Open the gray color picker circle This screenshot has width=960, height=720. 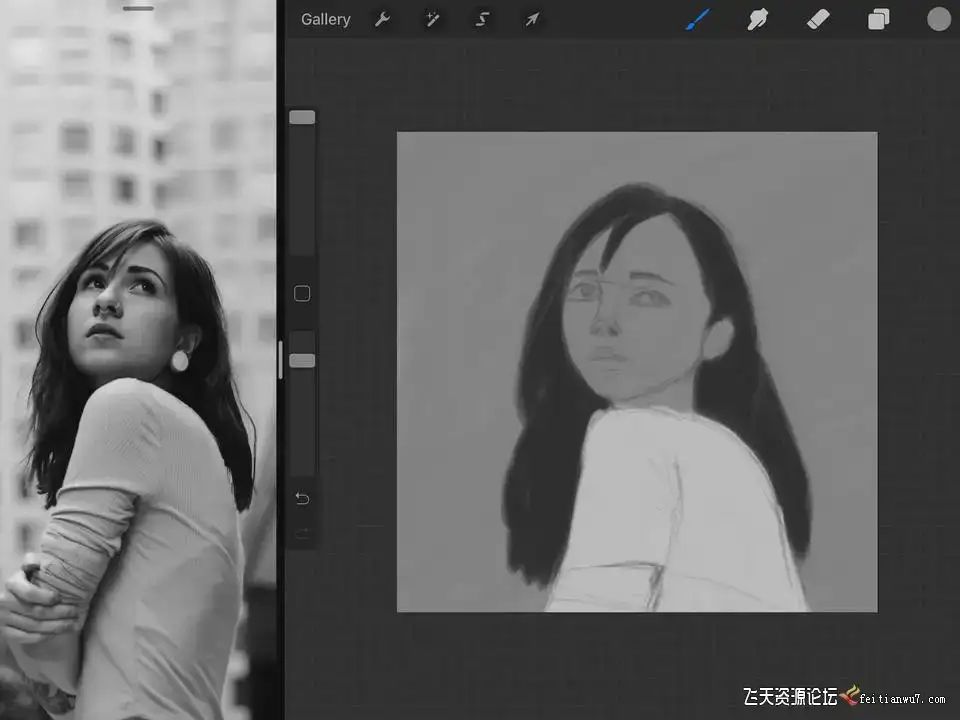pyautogui.click(x=939, y=19)
